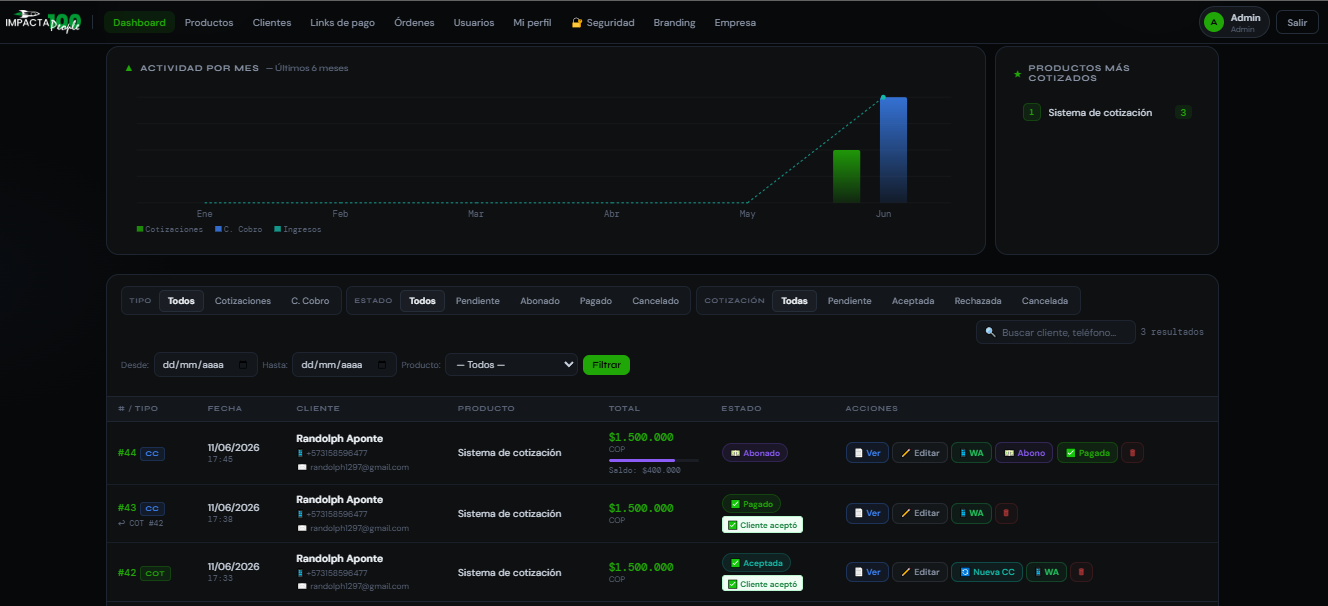
Task: Open Admin avatar profile circle
Action: click(1214, 22)
